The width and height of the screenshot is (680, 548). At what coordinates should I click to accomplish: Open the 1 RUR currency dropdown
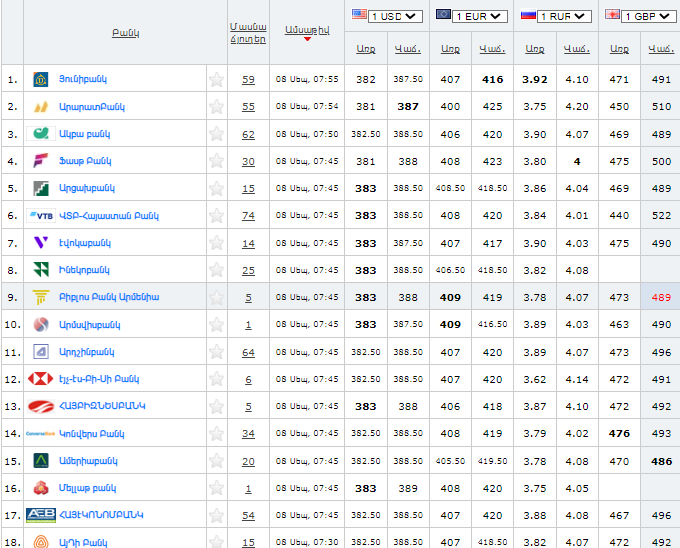pyautogui.click(x=564, y=16)
